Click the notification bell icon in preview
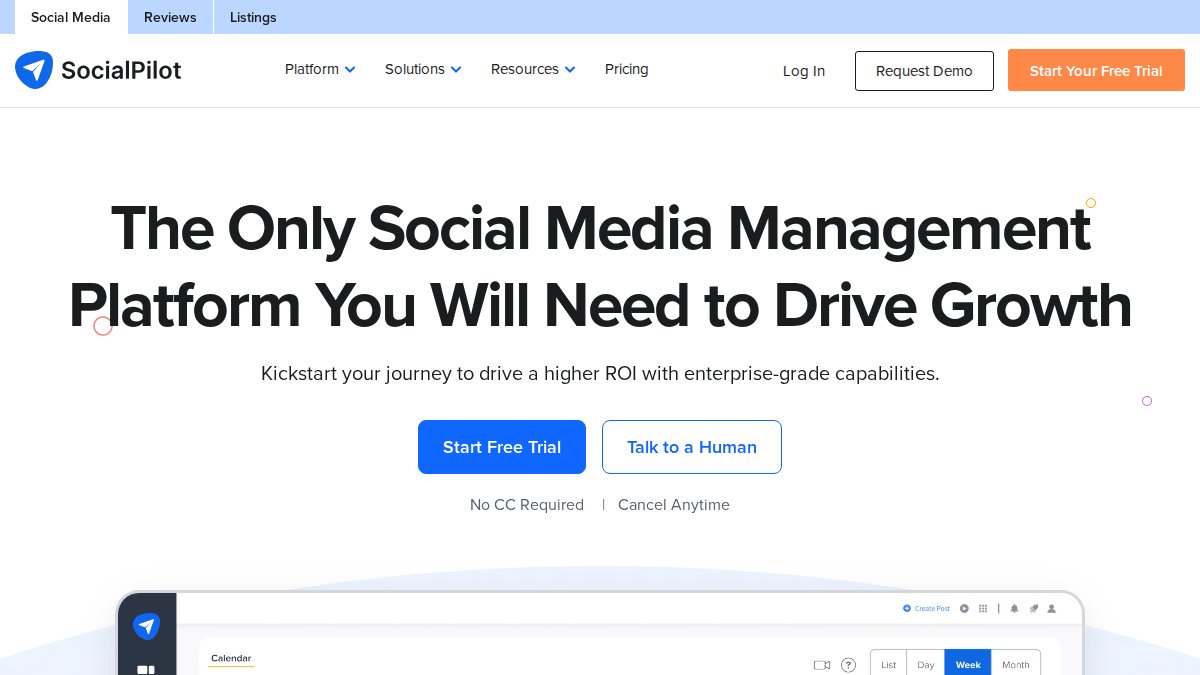The width and height of the screenshot is (1200, 675). [x=1014, y=608]
